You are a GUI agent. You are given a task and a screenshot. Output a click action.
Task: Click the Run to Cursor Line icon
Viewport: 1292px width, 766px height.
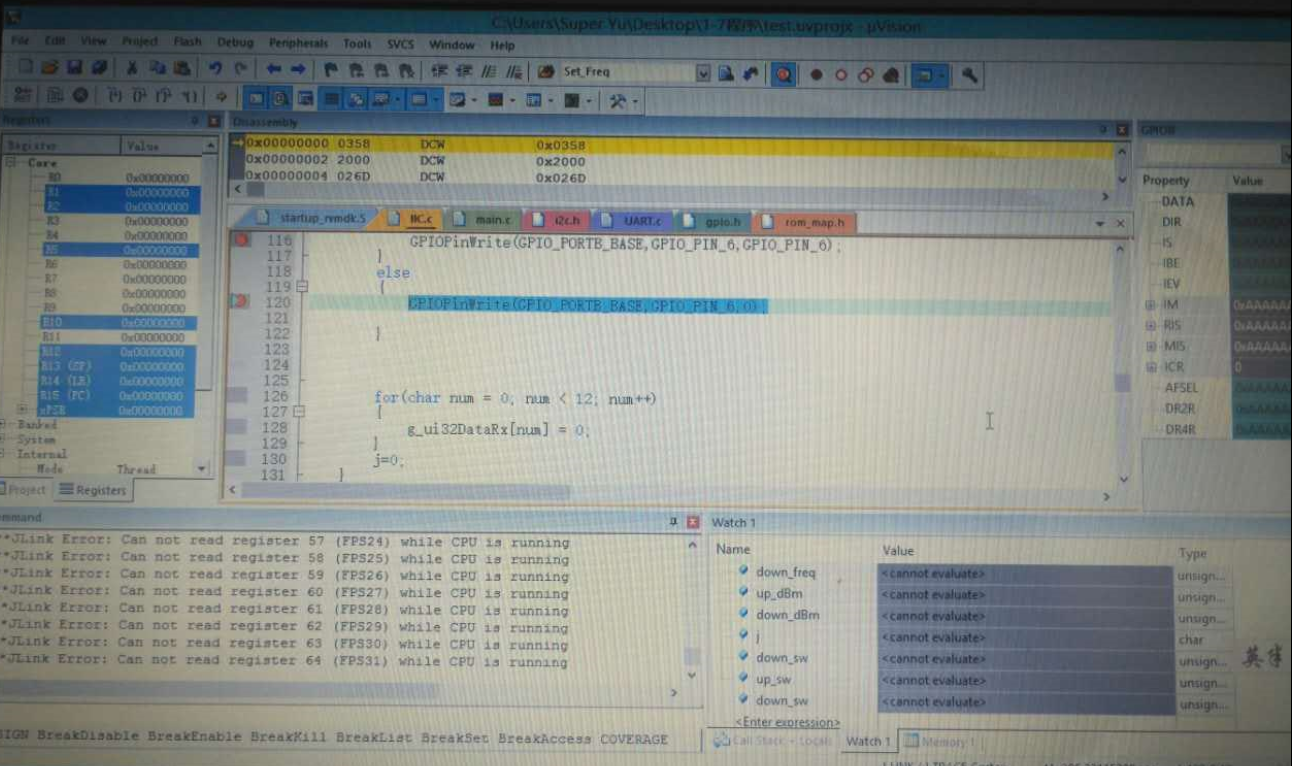(x=189, y=96)
